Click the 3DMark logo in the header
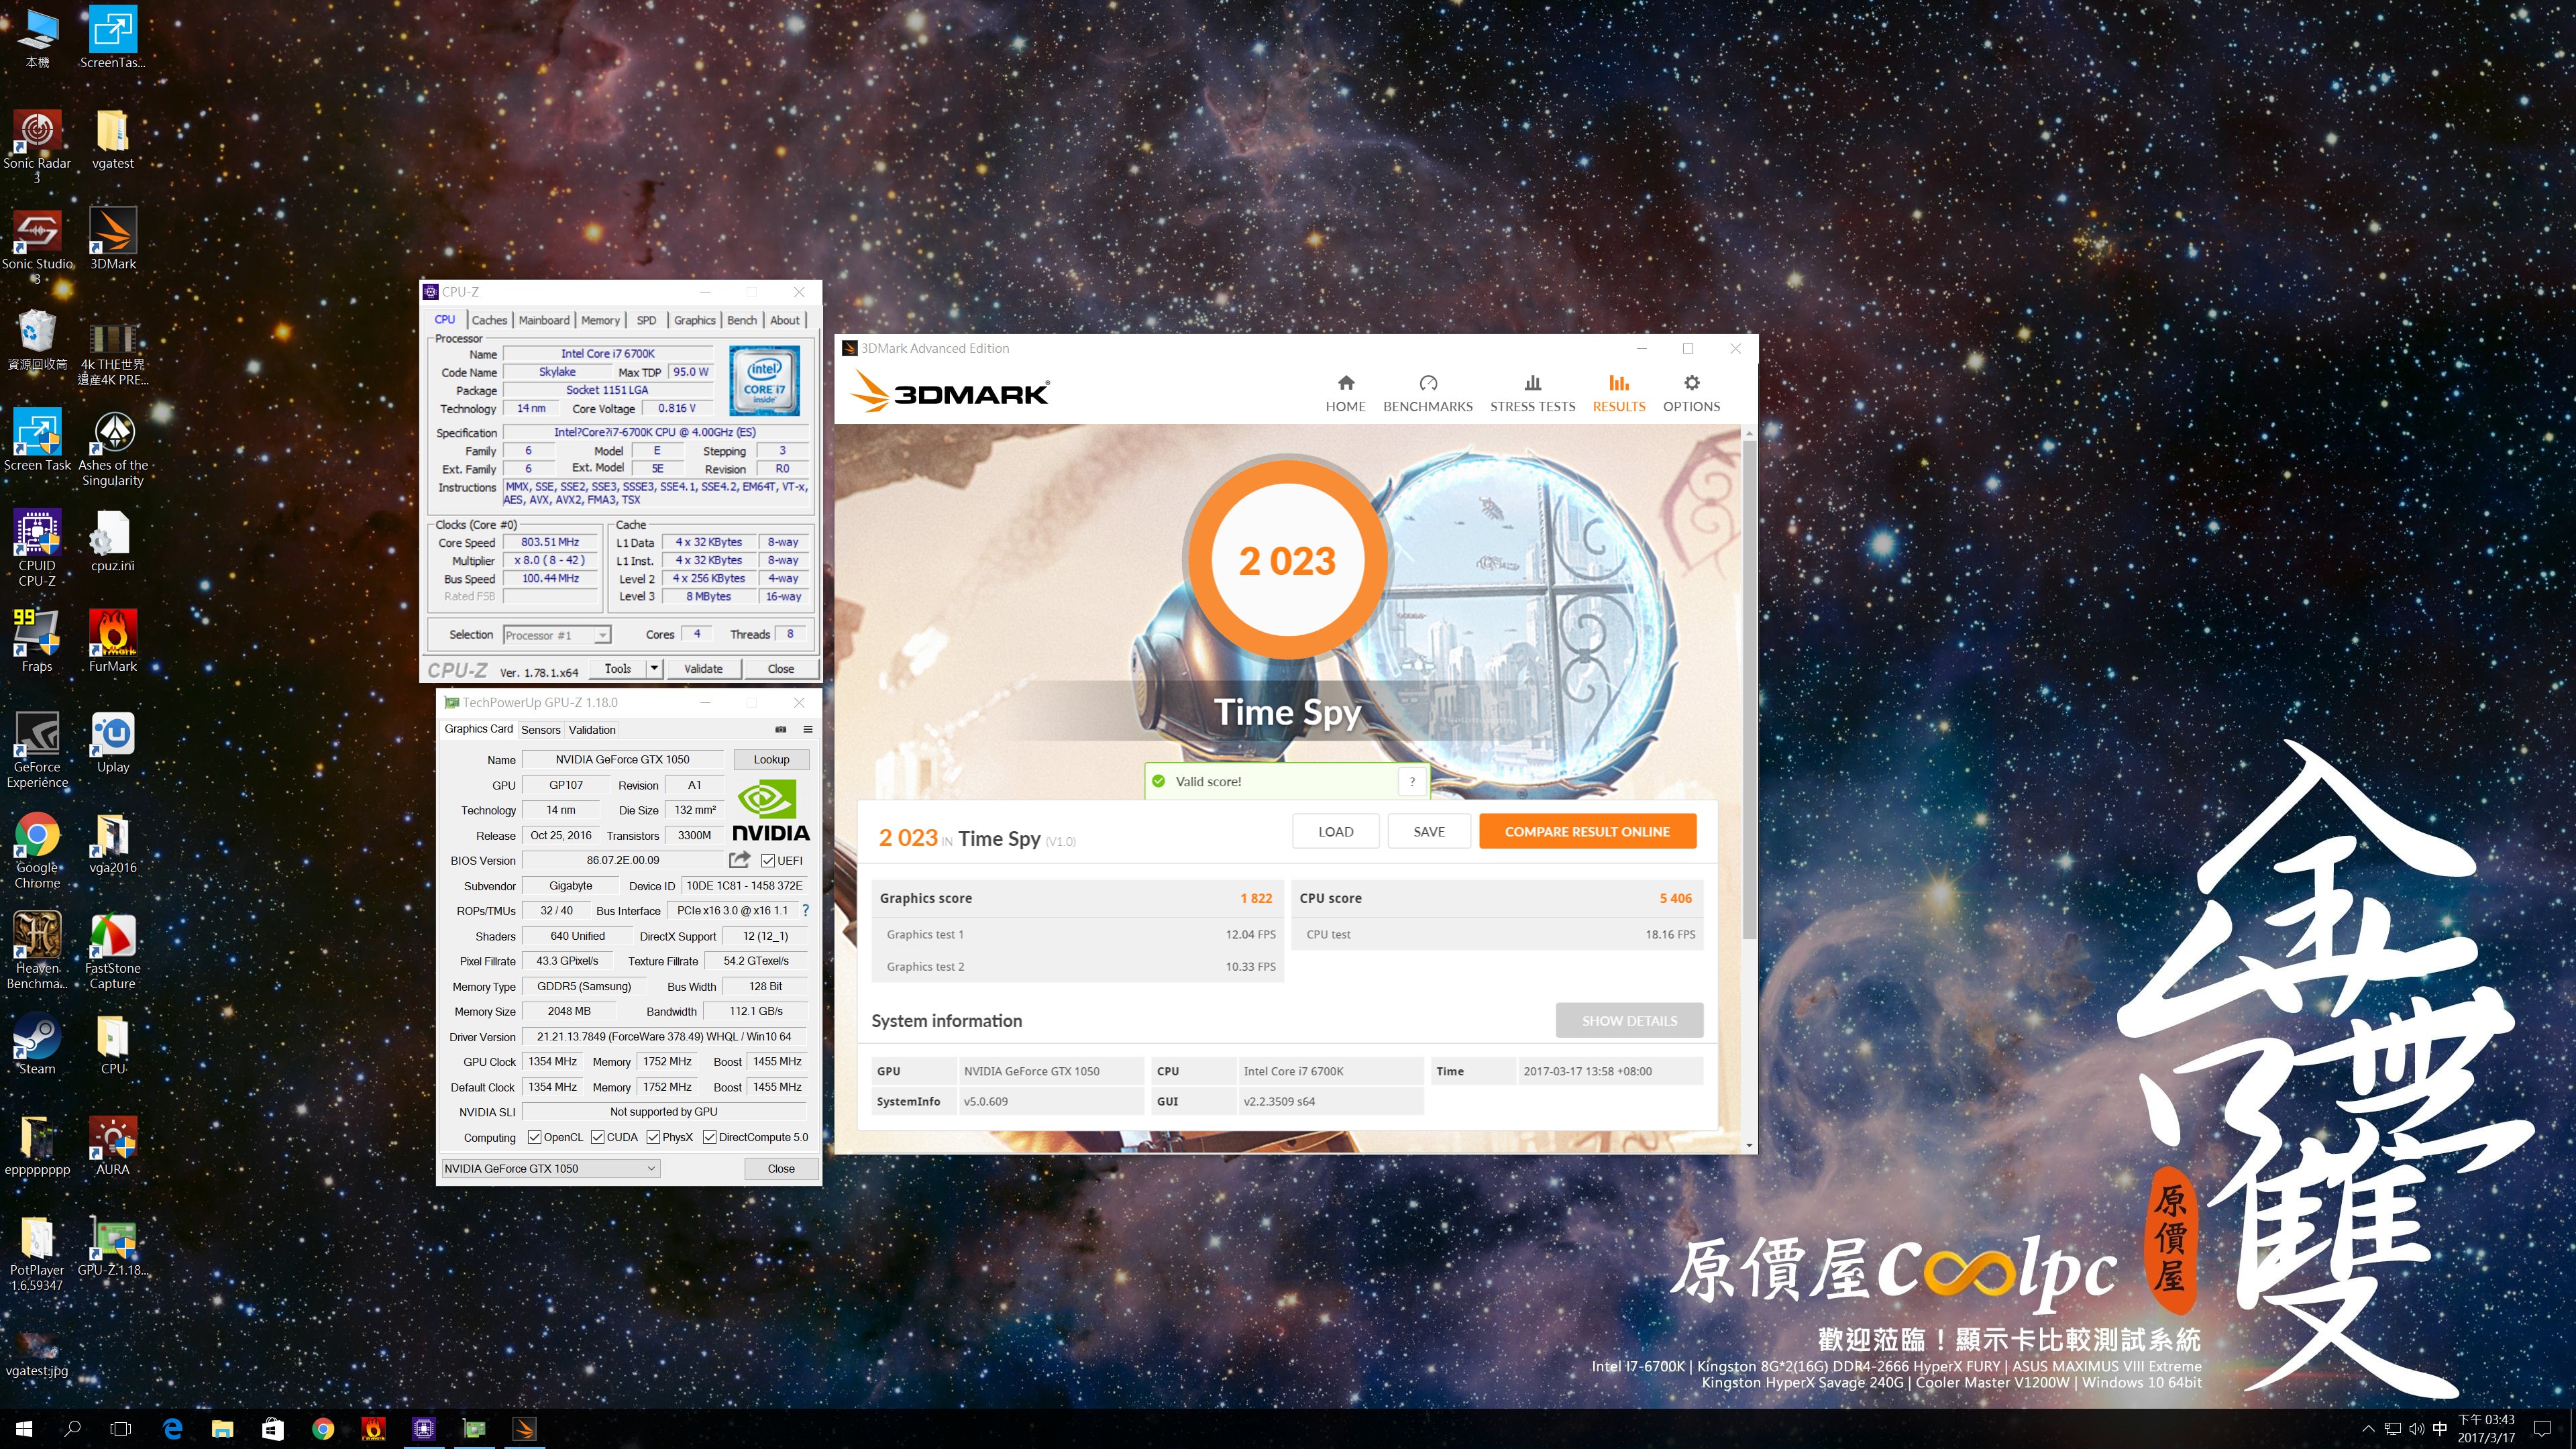This screenshot has height=1449, width=2576. point(949,392)
